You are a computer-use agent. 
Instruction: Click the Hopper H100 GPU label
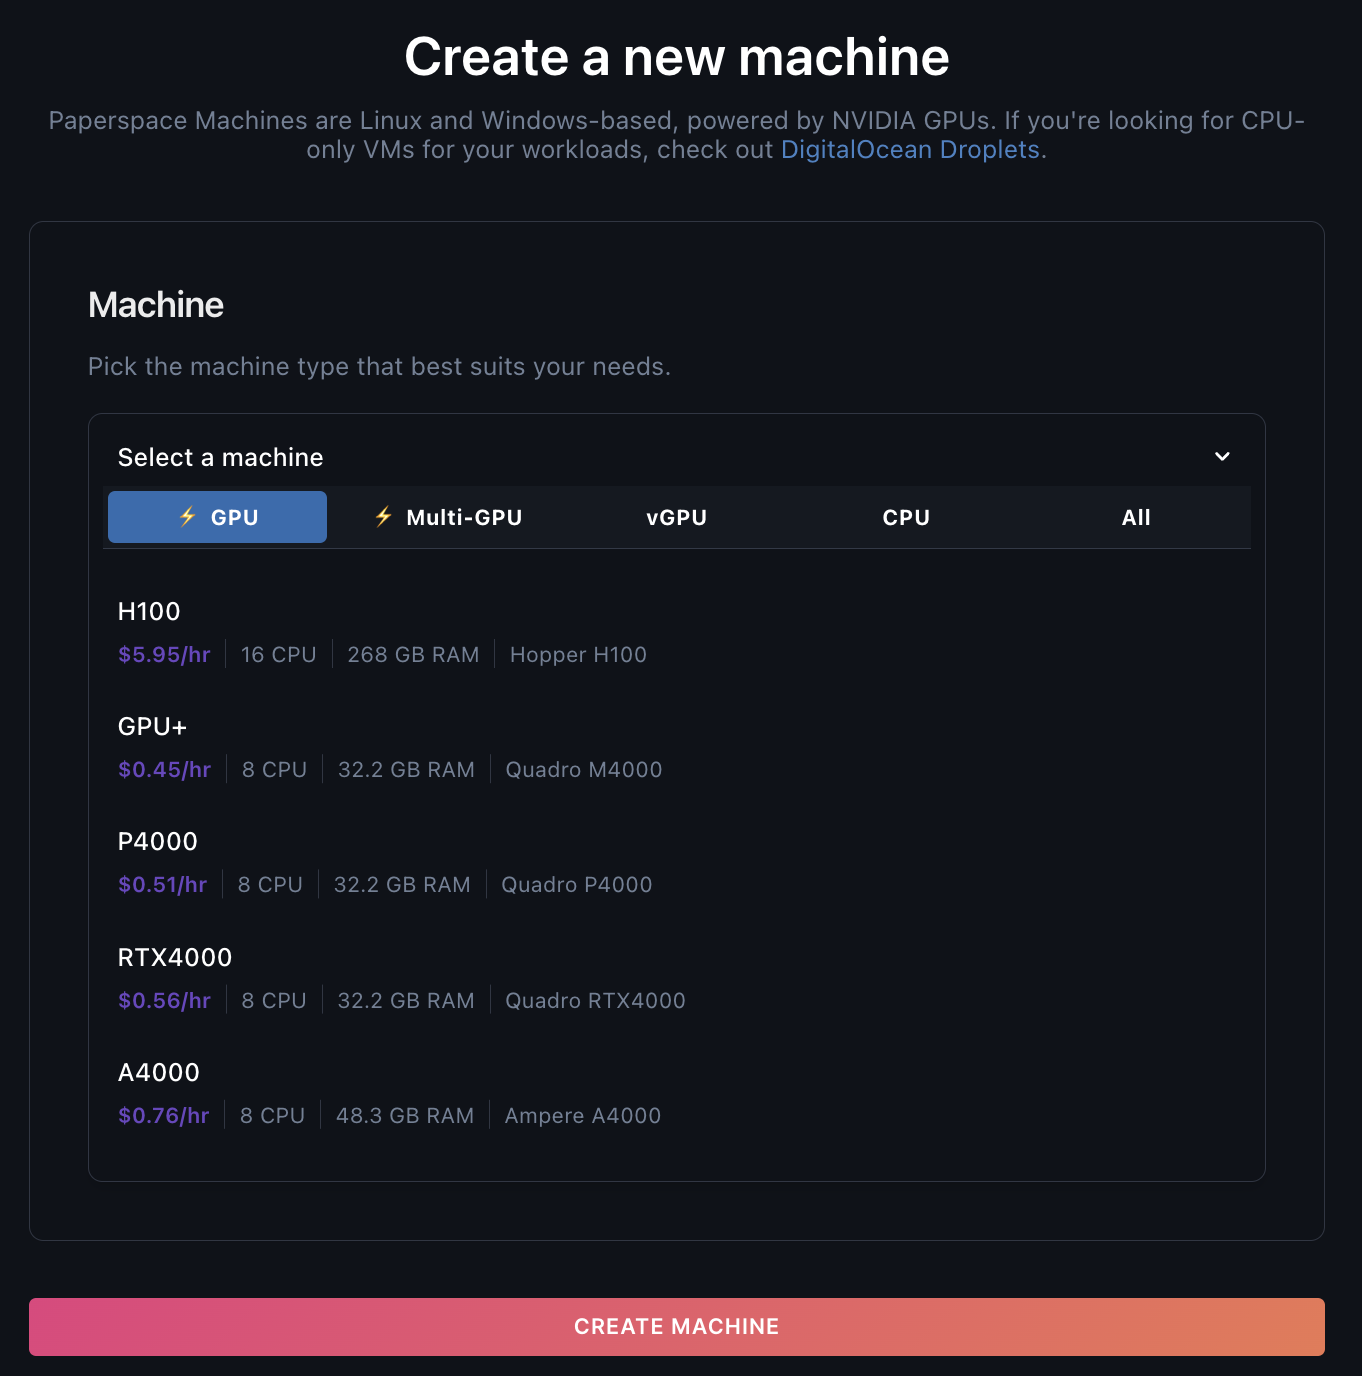[x=578, y=655]
